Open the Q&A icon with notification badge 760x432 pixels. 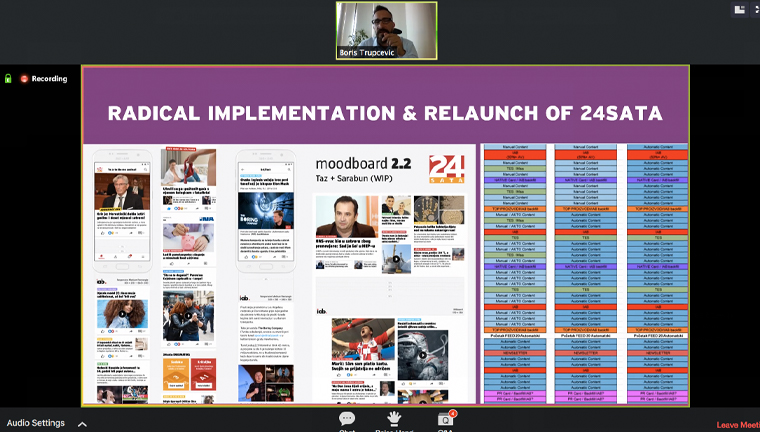coord(445,419)
